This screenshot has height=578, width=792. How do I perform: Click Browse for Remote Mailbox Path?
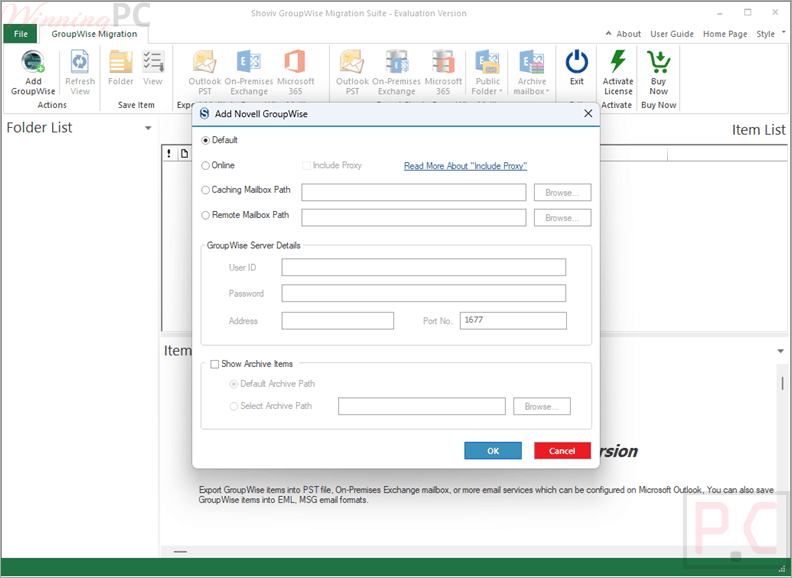tap(562, 218)
